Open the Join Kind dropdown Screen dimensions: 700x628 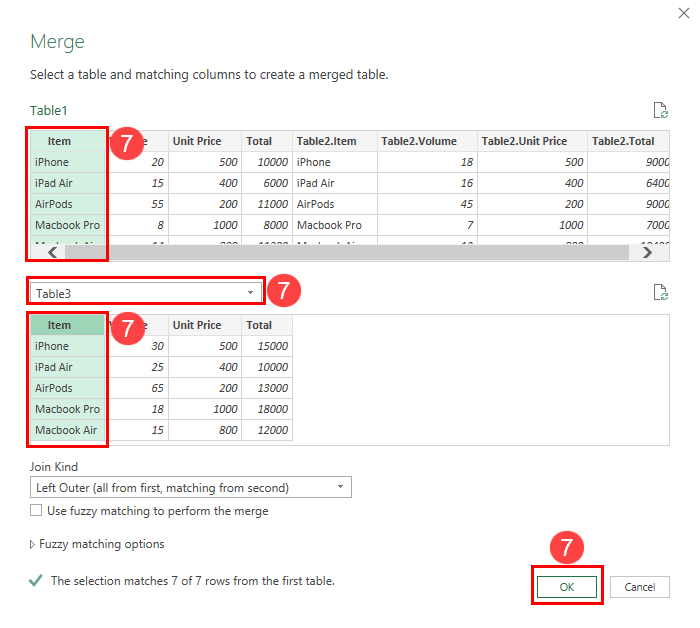point(191,487)
